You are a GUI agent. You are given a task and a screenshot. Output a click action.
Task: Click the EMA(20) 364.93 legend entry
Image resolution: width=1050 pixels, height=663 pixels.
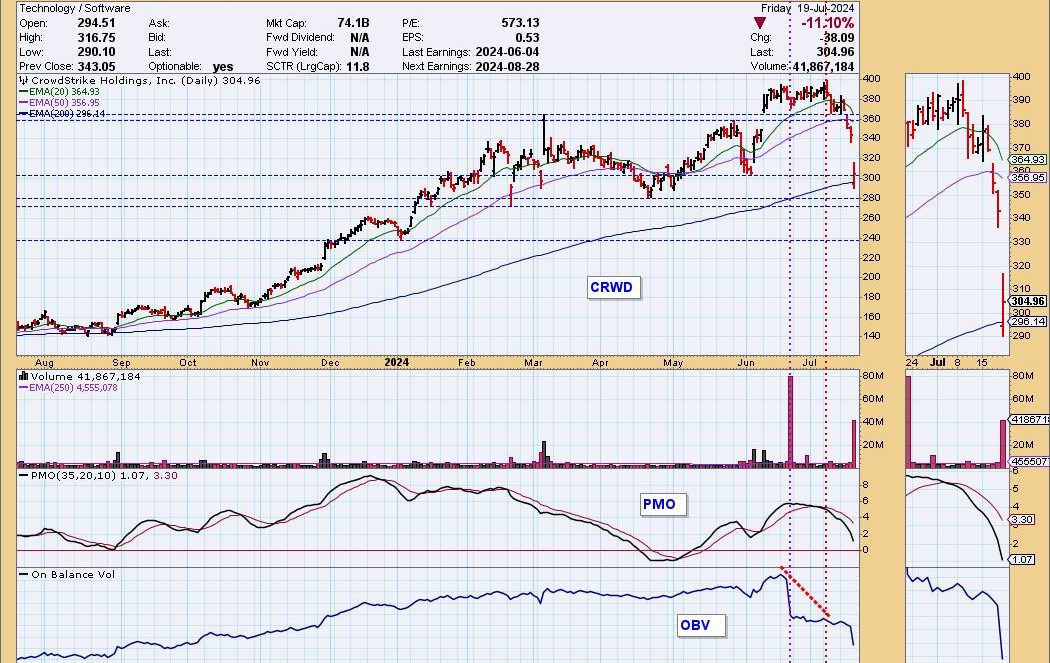[x=60, y=92]
